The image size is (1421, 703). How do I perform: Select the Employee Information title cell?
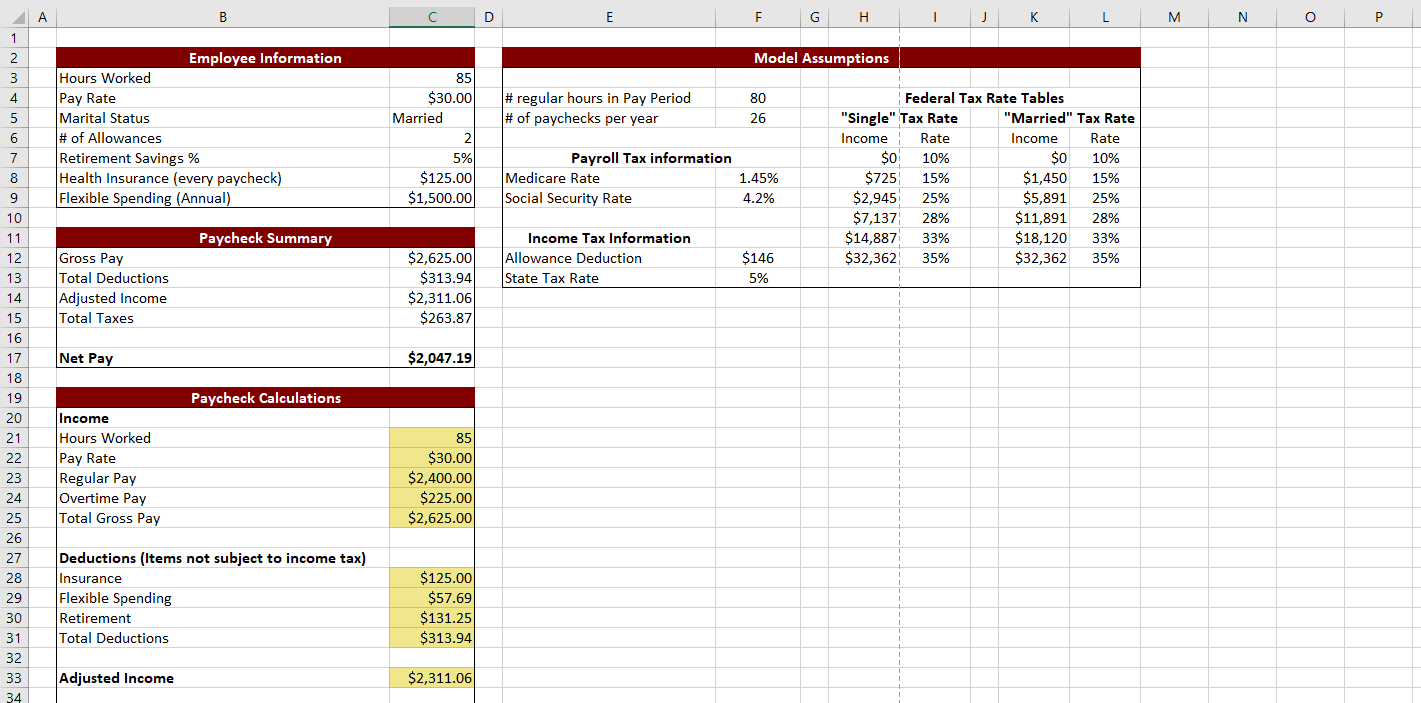pos(264,58)
